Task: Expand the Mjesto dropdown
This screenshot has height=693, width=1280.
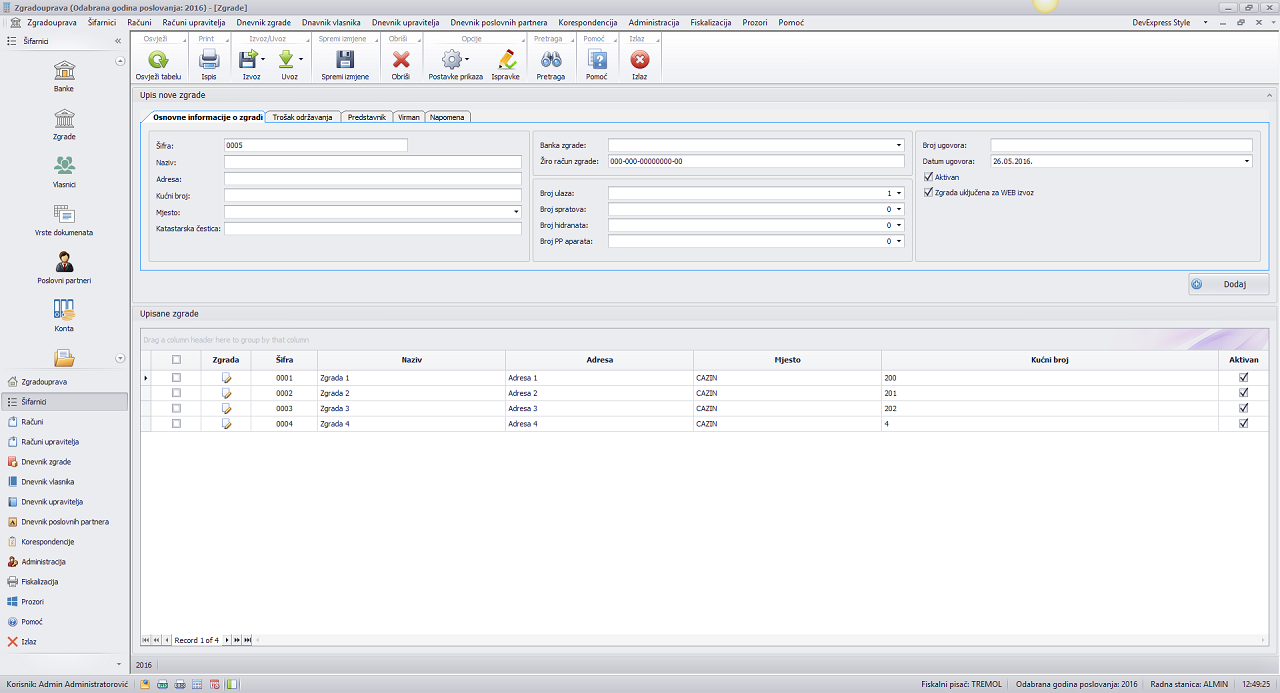Action: pyautogui.click(x=516, y=212)
